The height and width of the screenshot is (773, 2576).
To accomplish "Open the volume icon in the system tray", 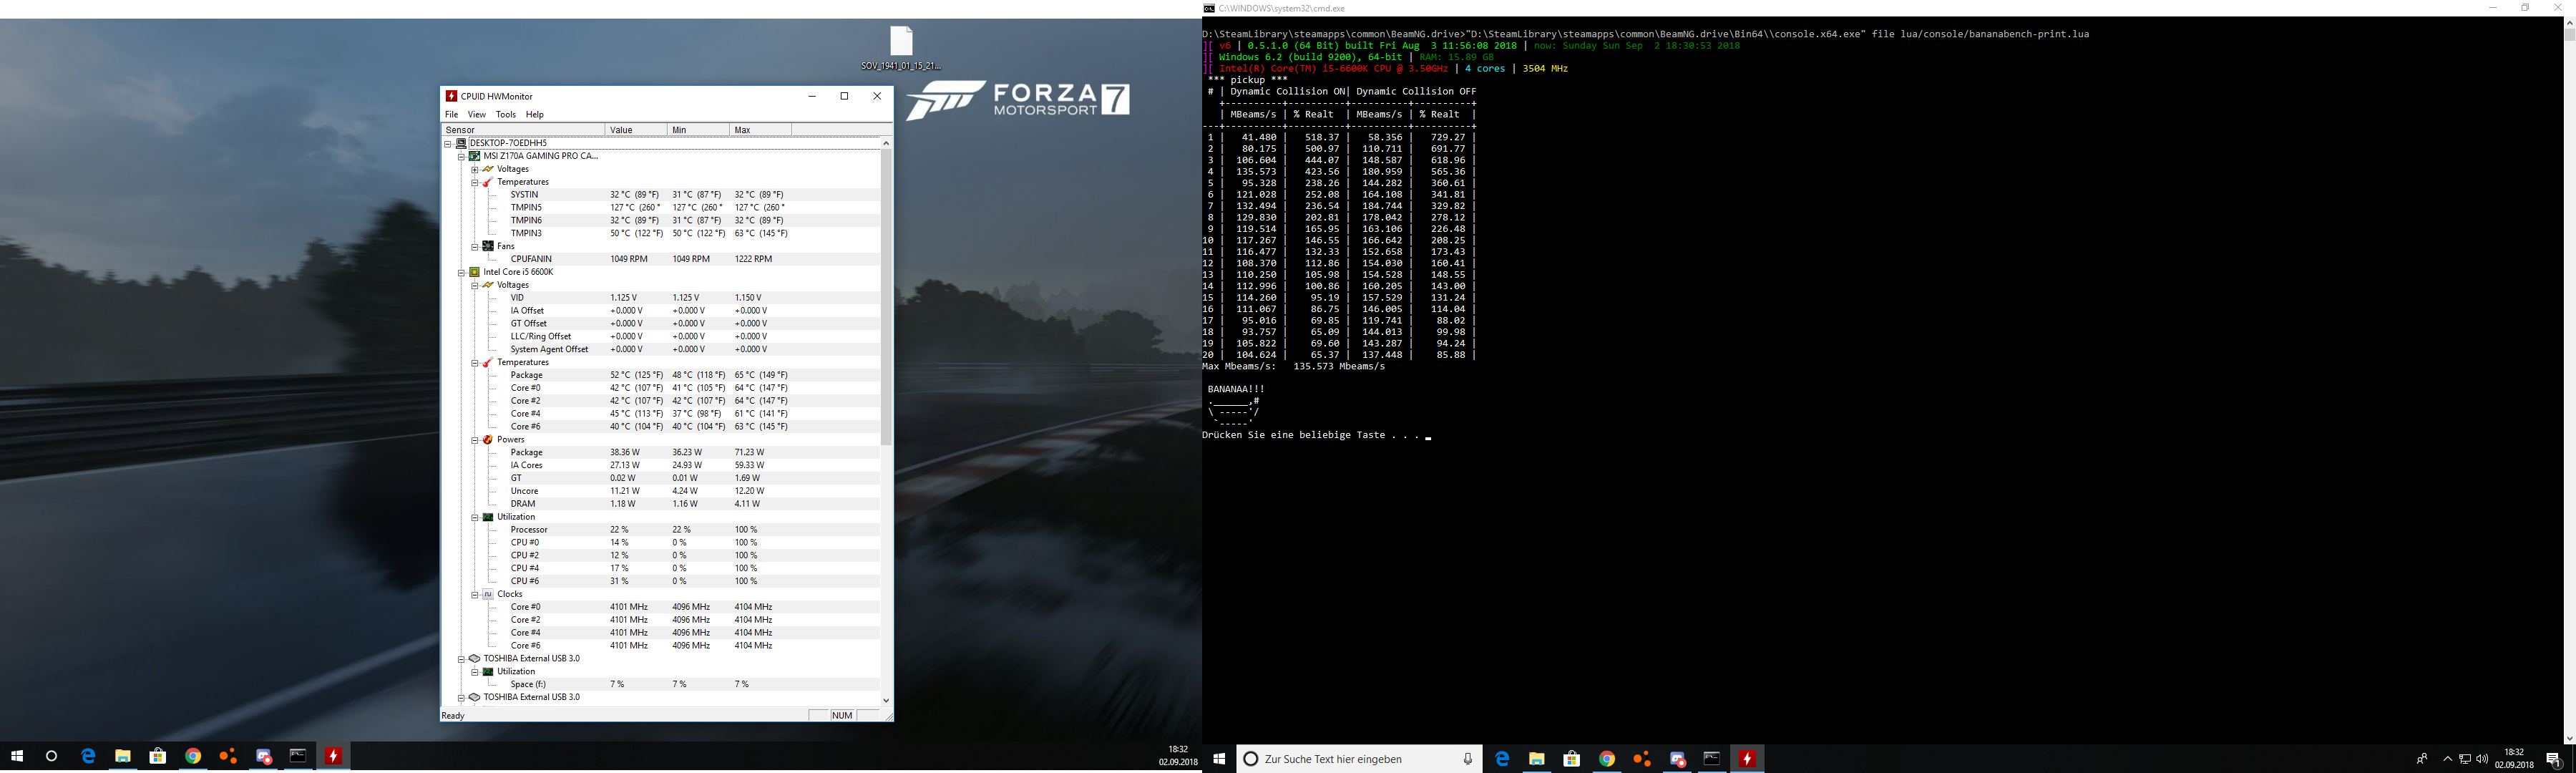I will (2482, 759).
